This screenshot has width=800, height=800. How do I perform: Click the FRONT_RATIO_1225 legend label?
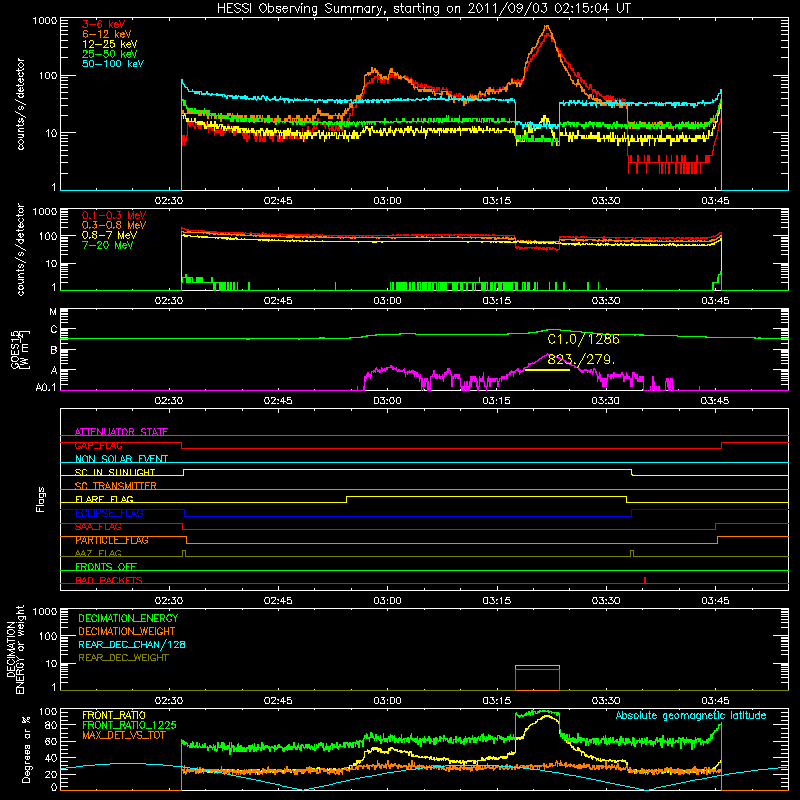[129, 725]
